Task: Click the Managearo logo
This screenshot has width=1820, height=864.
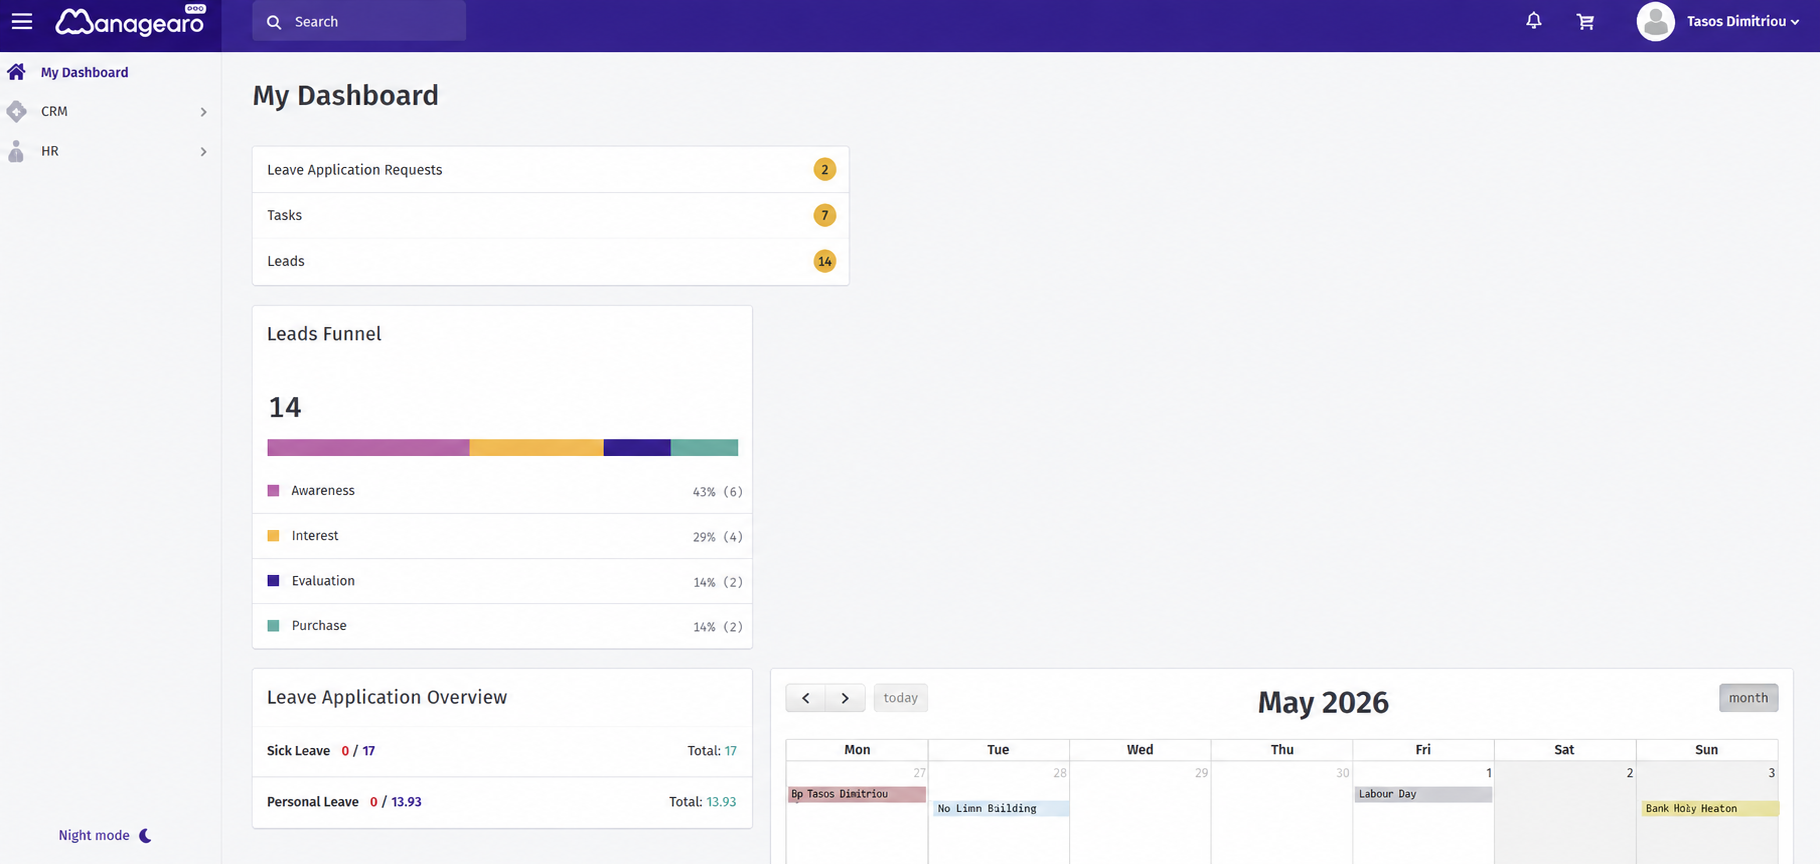Action: coord(130,21)
